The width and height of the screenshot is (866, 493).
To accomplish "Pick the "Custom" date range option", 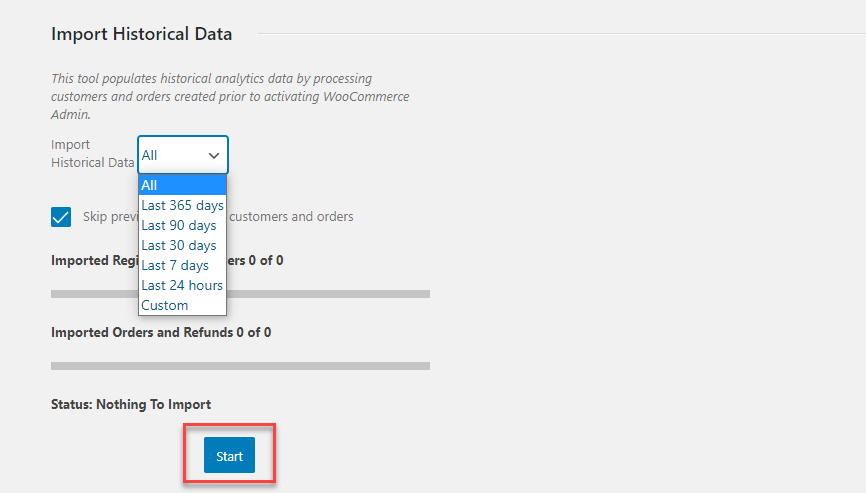I will [x=165, y=305].
